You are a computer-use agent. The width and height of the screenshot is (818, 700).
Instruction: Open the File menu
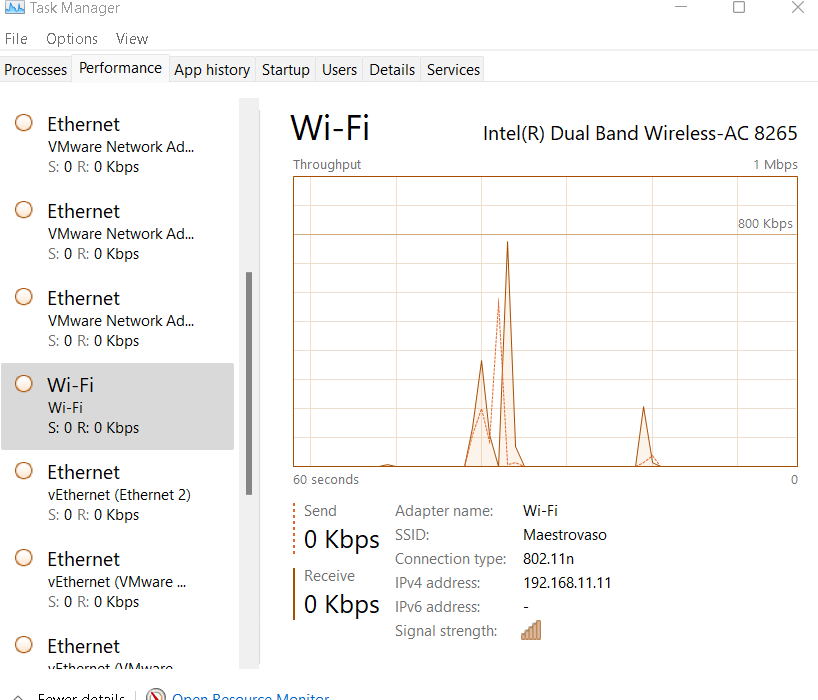pos(16,39)
